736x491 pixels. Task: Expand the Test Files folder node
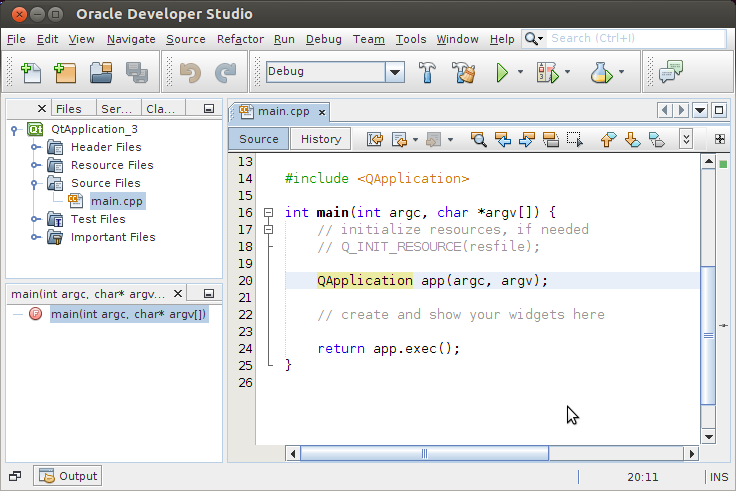(x=34, y=219)
